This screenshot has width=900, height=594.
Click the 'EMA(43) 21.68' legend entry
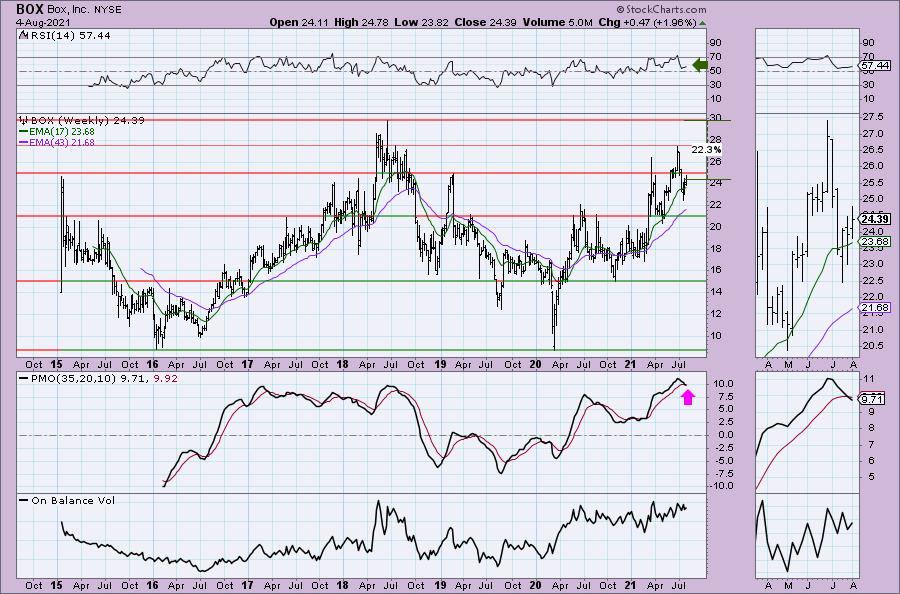coord(57,142)
